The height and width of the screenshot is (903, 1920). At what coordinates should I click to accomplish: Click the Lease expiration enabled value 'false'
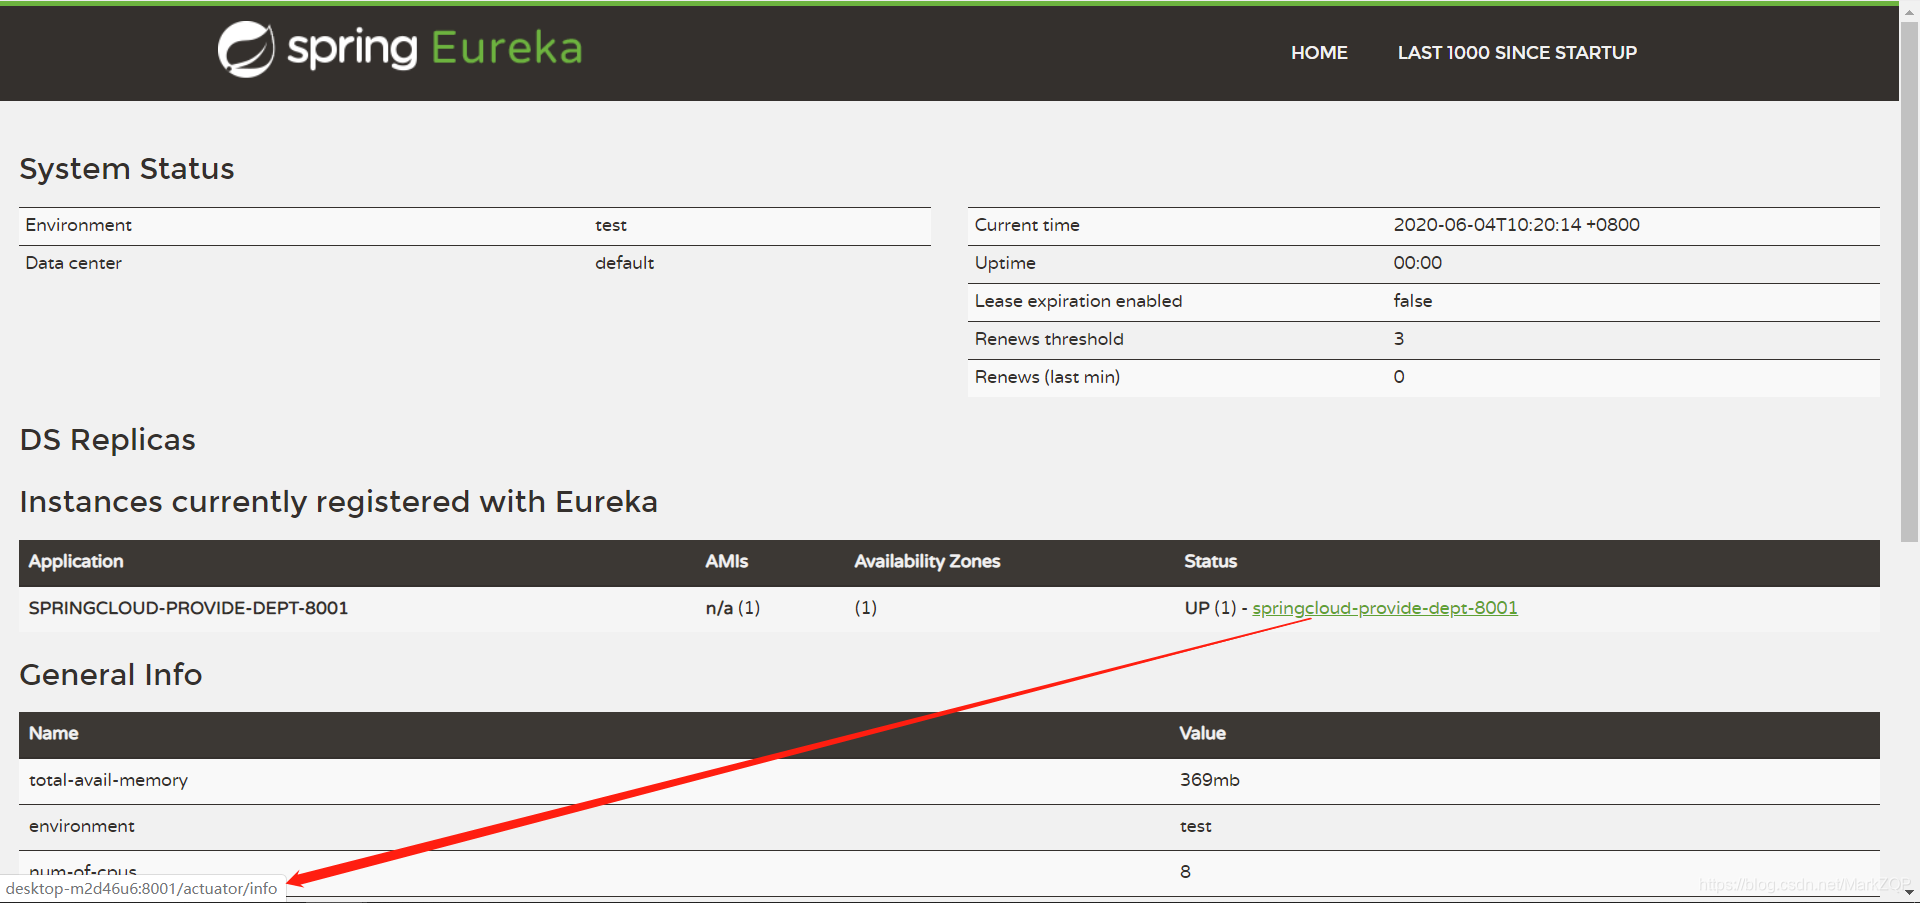click(x=1412, y=301)
